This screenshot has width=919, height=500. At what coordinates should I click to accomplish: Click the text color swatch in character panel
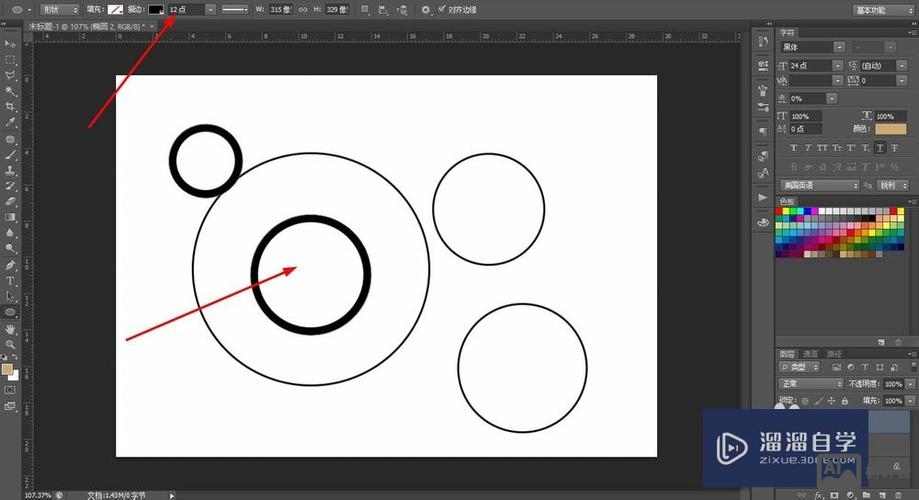click(890, 129)
